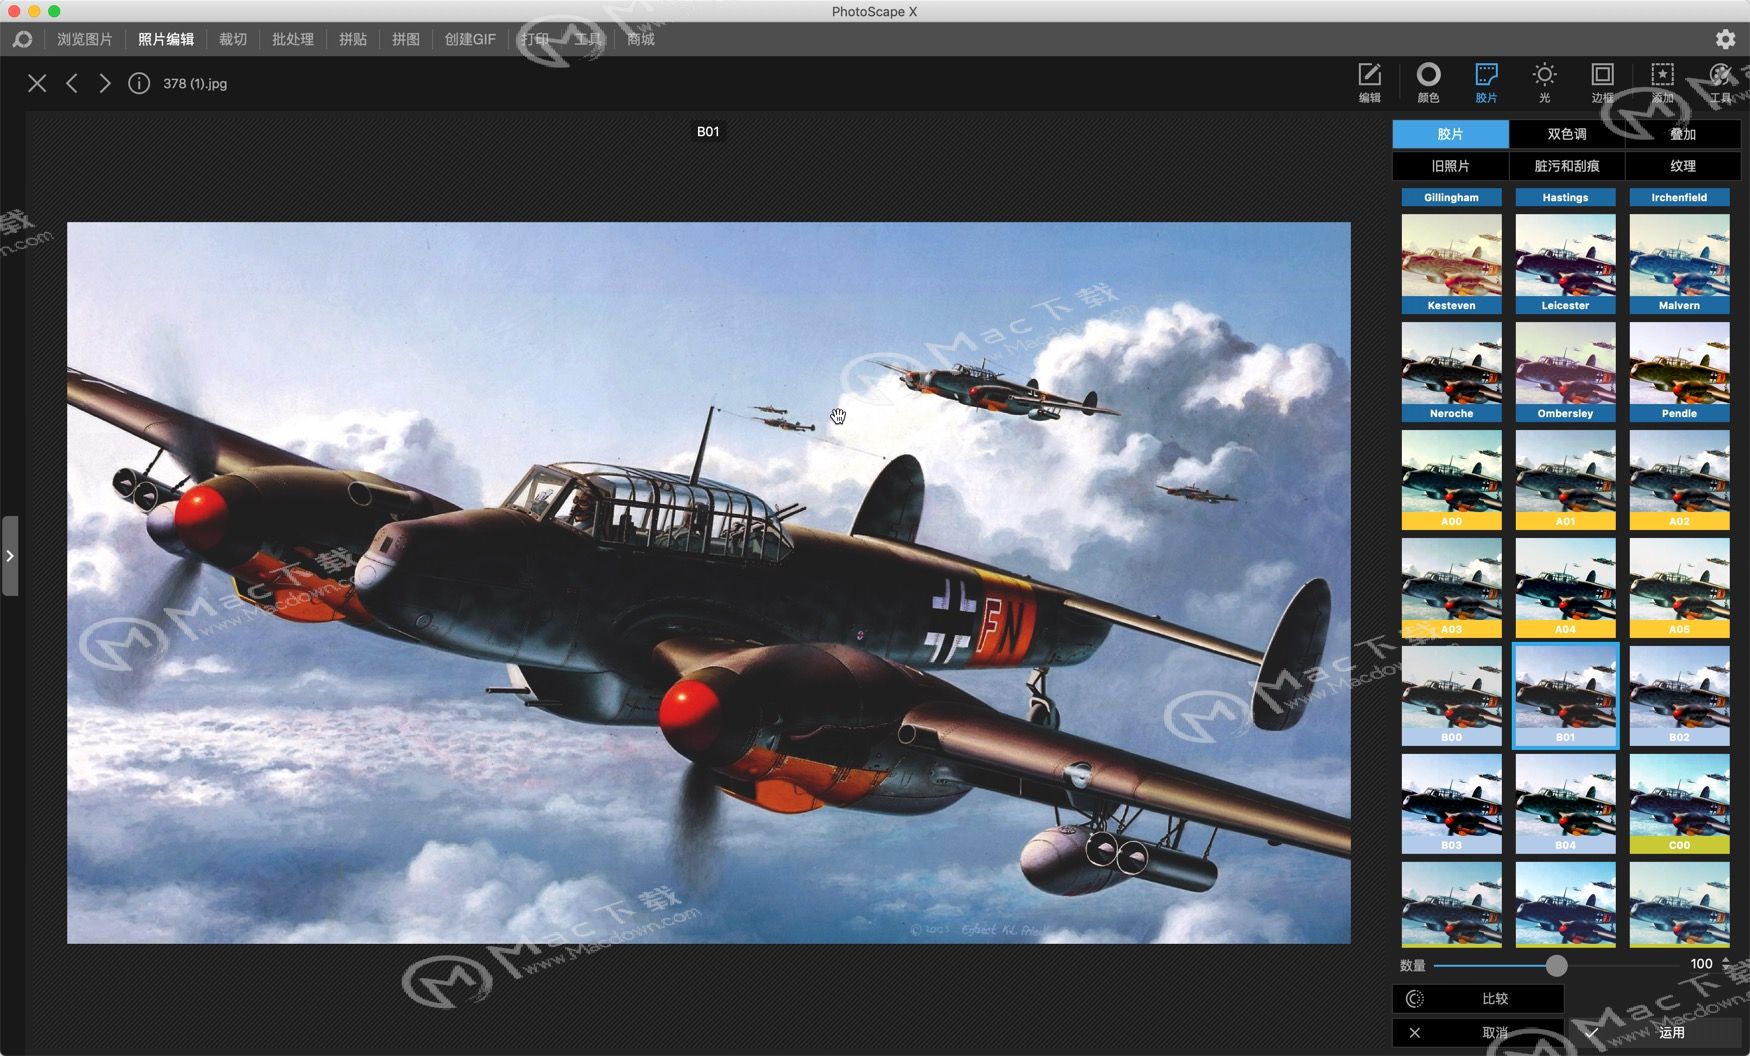
Task: Select the 叠加 overlay category button
Action: (x=1683, y=134)
